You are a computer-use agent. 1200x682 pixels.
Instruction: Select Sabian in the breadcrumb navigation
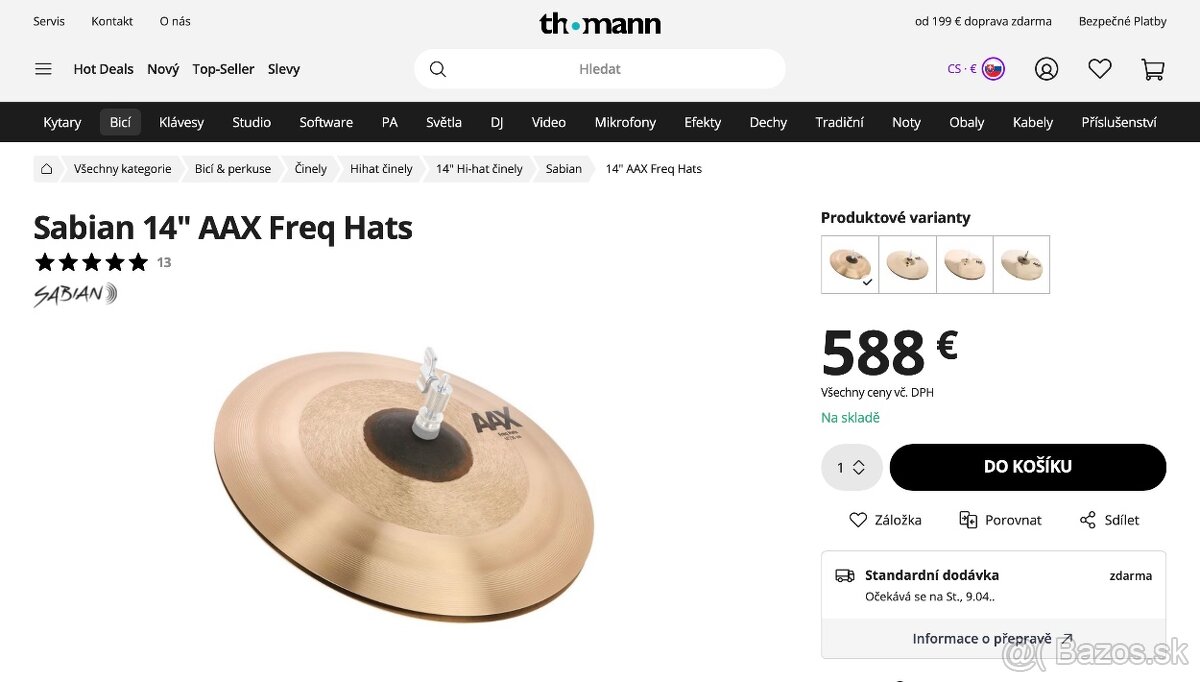tap(563, 168)
